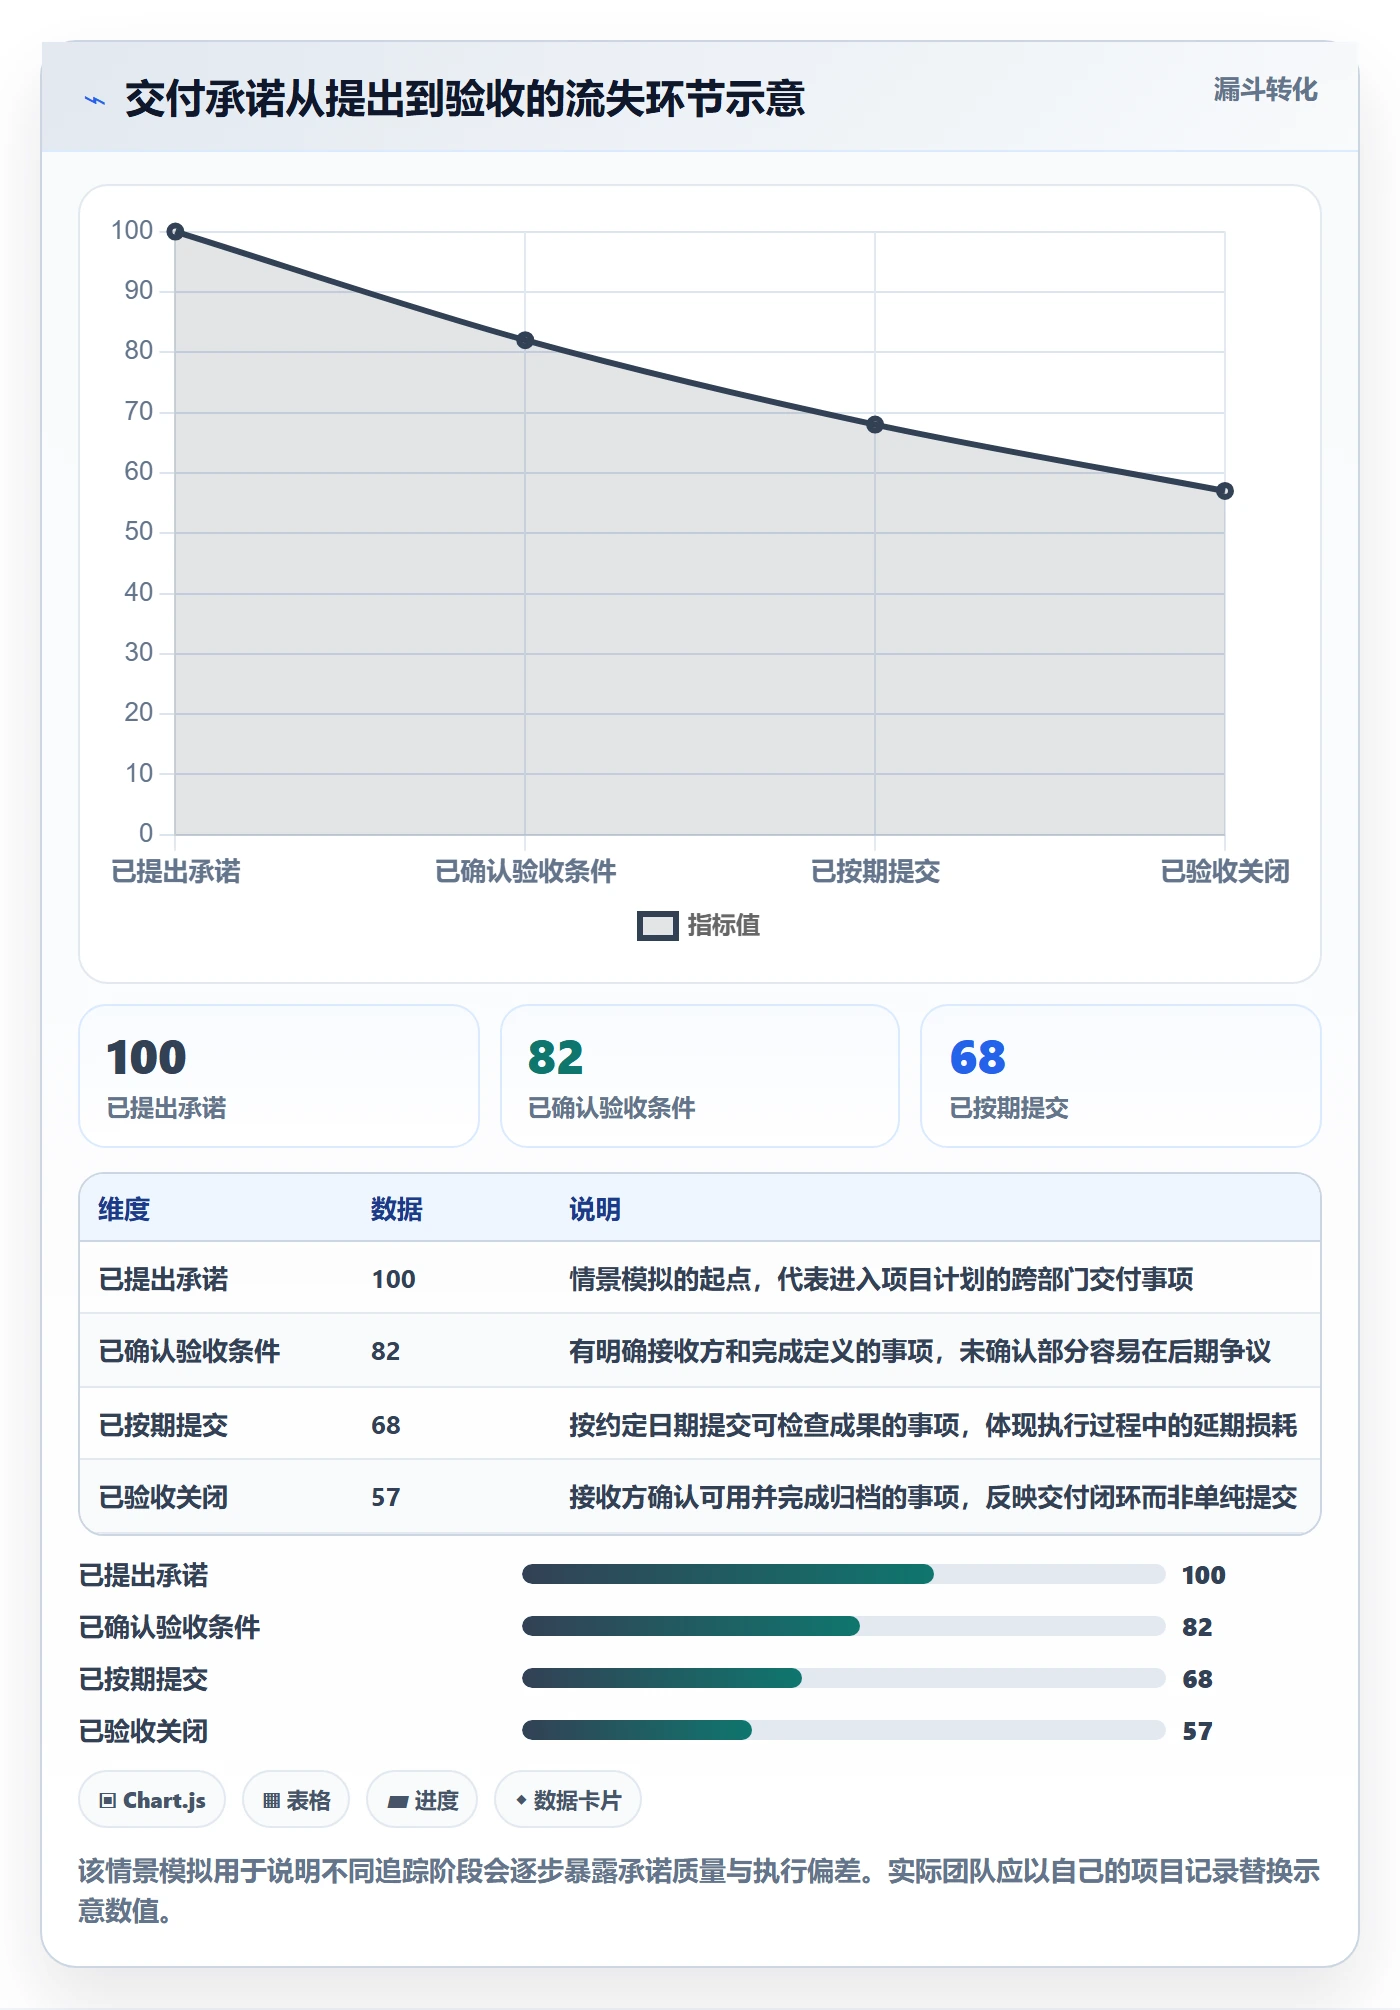Select the 已提出承诺 table row cell

(x=163, y=1279)
